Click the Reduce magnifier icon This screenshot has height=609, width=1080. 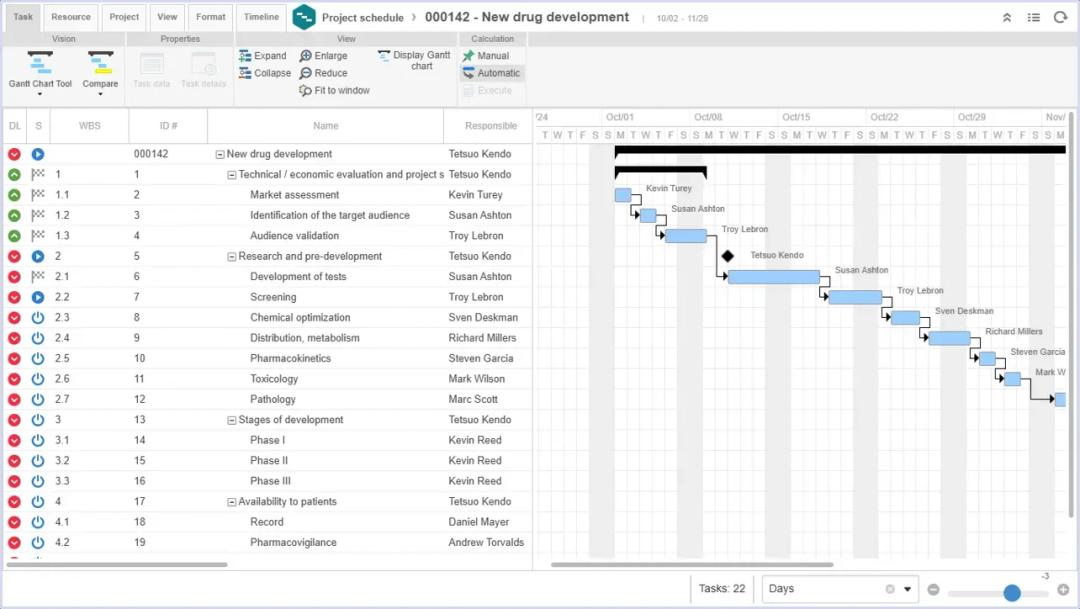point(306,73)
